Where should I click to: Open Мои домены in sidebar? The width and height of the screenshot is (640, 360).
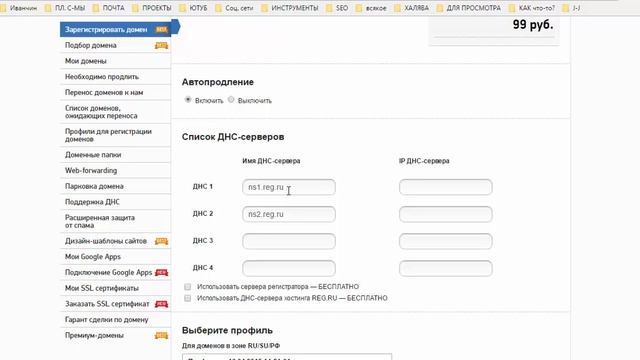click(x=116, y=61)
